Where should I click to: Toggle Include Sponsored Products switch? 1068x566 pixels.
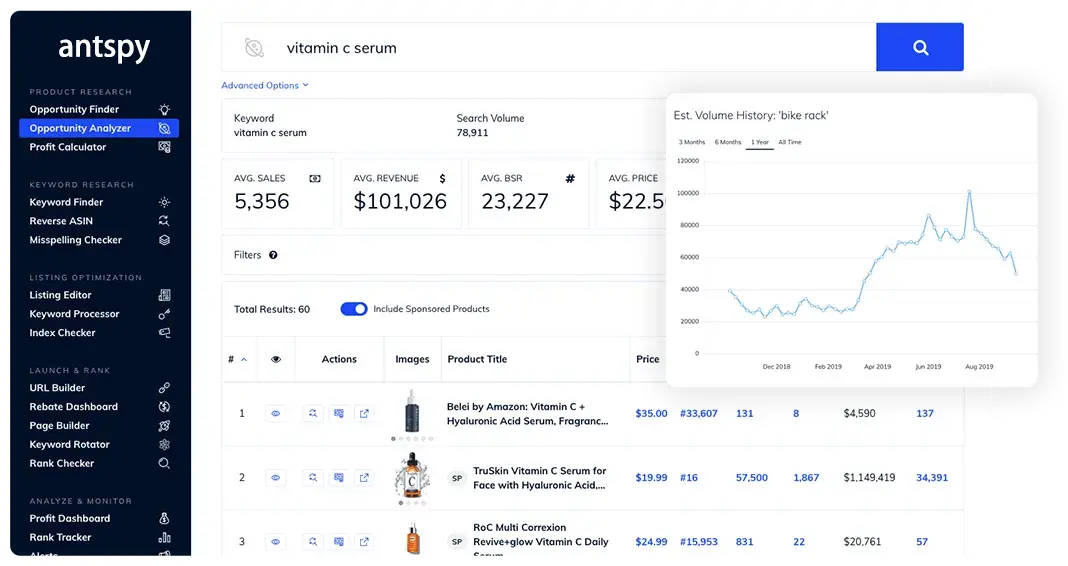[x=354, y=309]
